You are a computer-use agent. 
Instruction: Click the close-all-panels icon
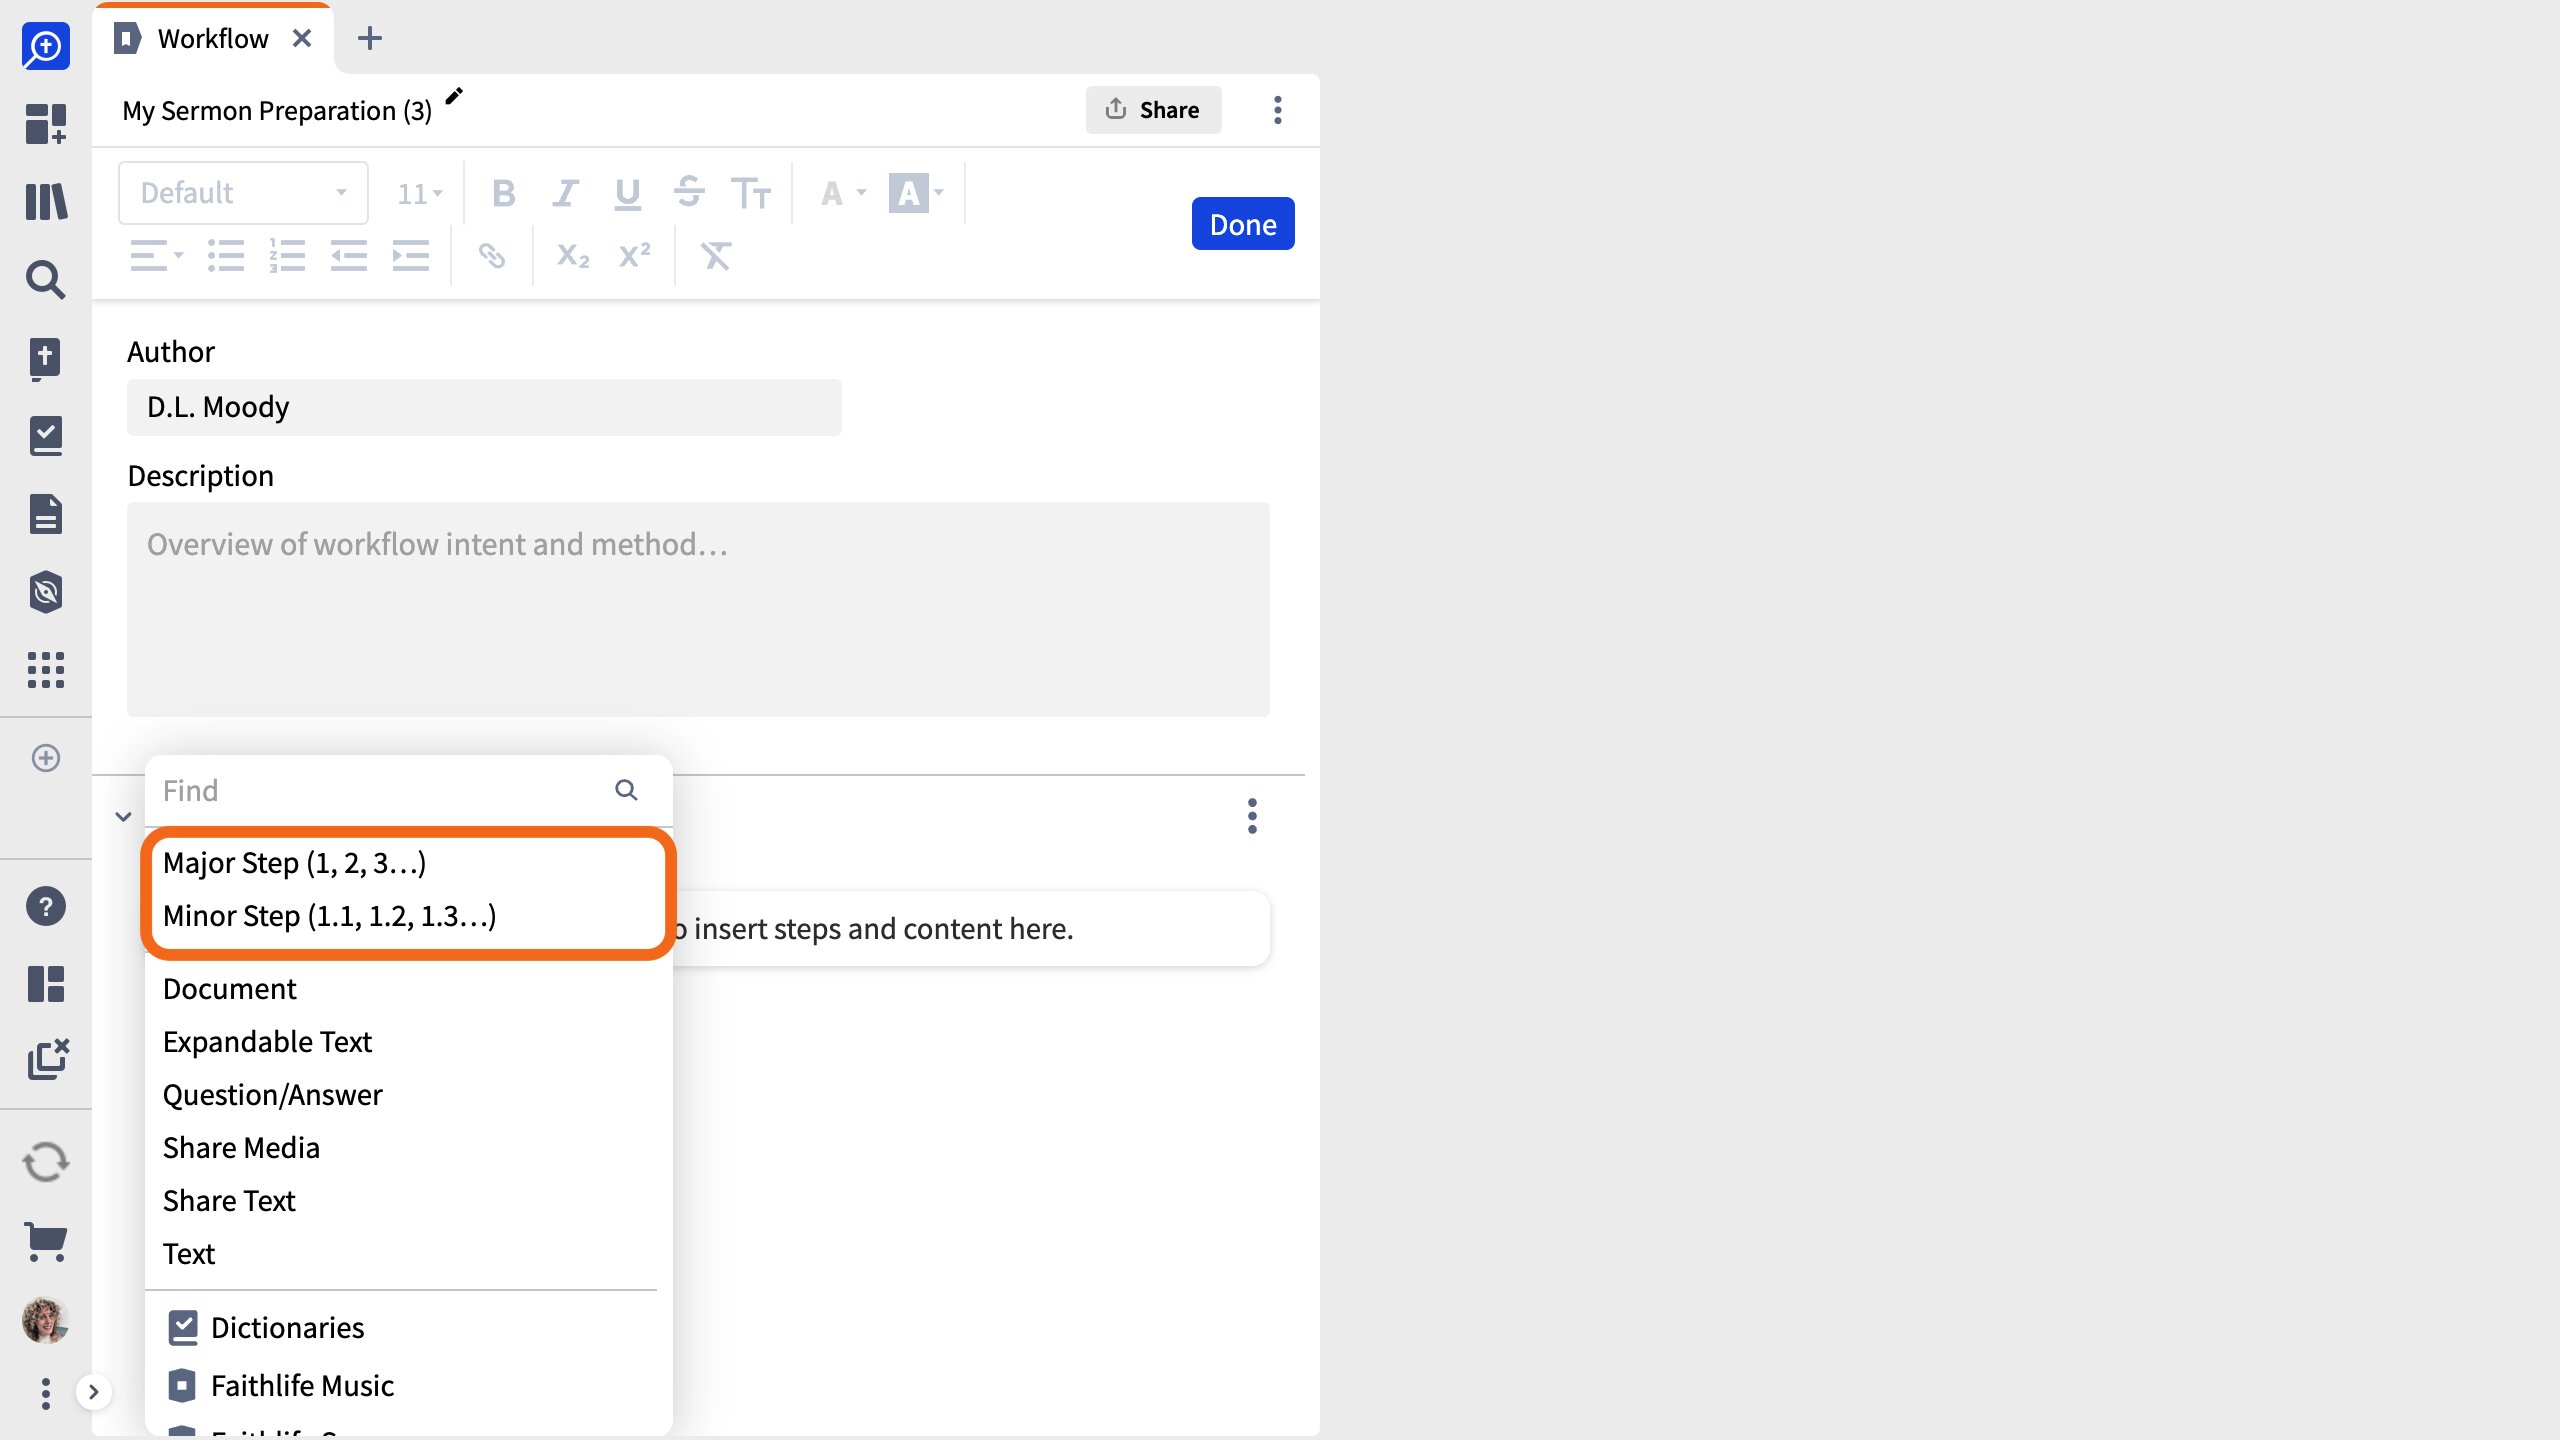[47, 1059]
